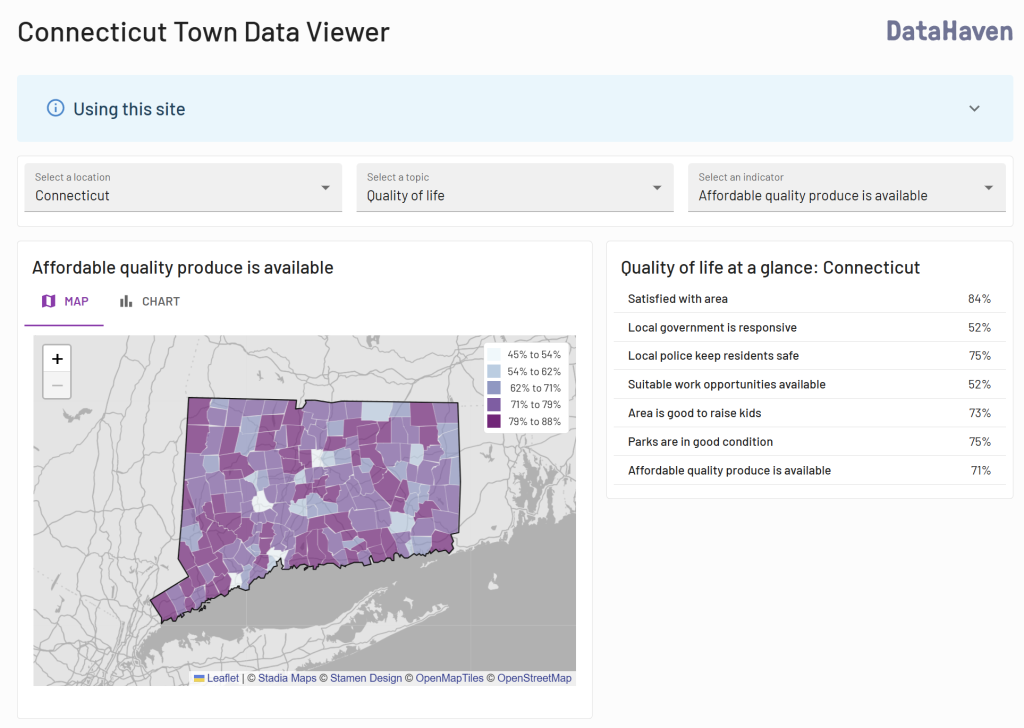This screenshot has height=728, width=1024.
Task: Click the info icon in the Using this site banner
Action: point(56,108)
